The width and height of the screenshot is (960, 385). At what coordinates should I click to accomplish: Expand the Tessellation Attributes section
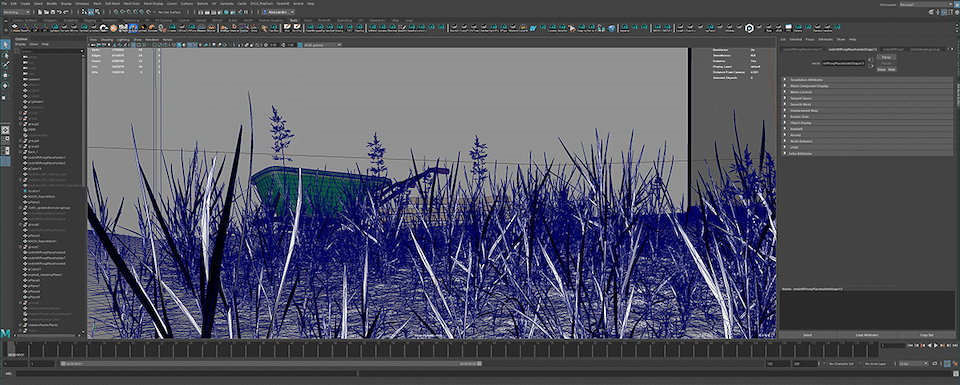[x=868, y=80]
